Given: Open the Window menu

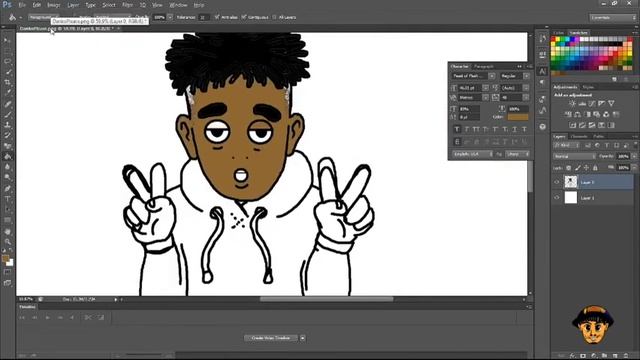Looking at the screenshot, I should tap(178, 5).
